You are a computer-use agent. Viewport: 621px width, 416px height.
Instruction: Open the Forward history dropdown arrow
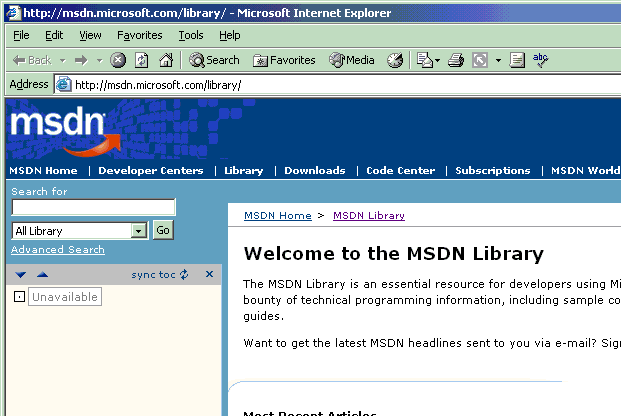tap(99, 61)
